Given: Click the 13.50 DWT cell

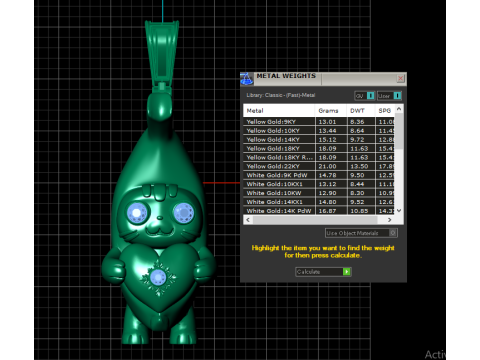Looking at the screenshot, I should tap(361, 166).
